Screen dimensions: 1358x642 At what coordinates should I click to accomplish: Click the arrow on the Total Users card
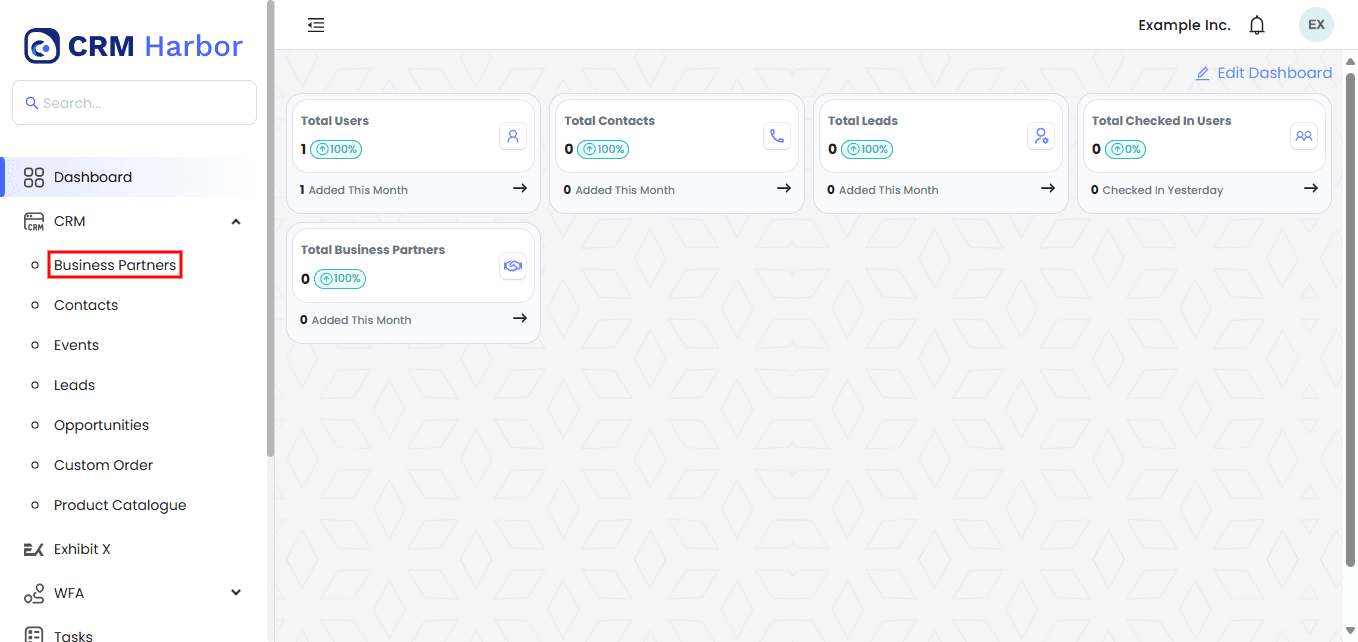point(520,188)
